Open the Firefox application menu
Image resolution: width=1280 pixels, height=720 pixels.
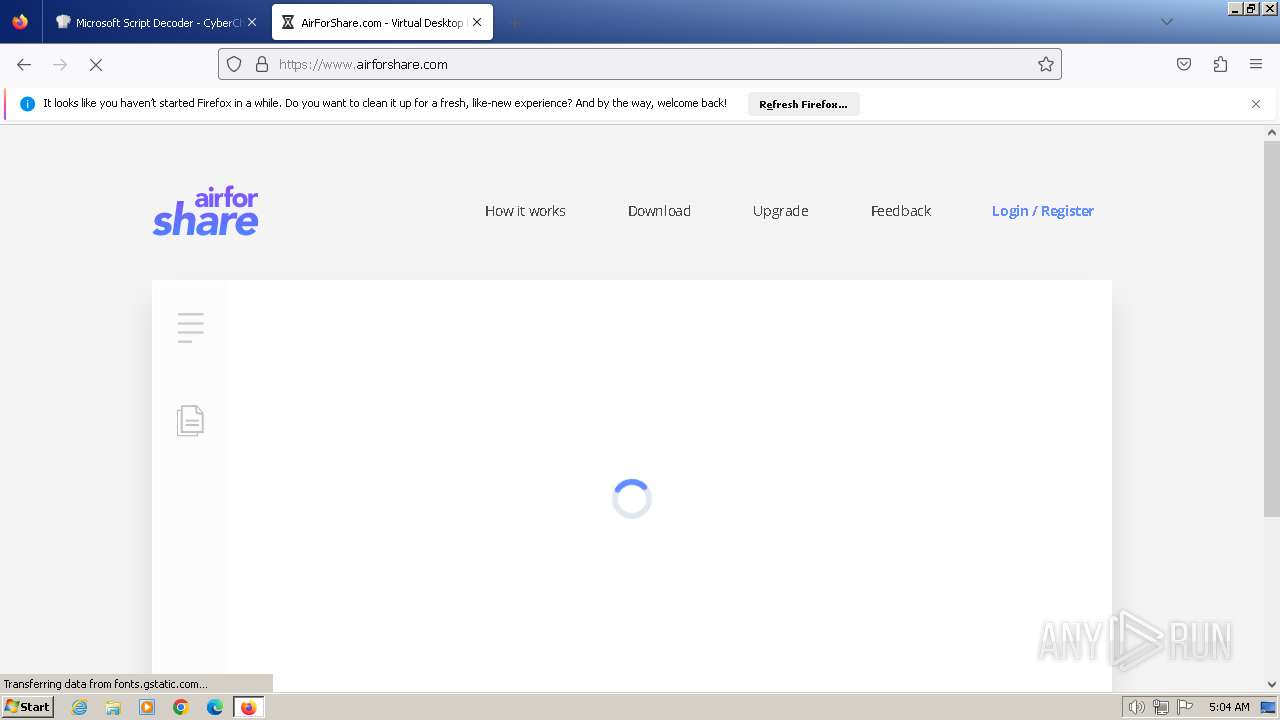[x=1256, y=64]
